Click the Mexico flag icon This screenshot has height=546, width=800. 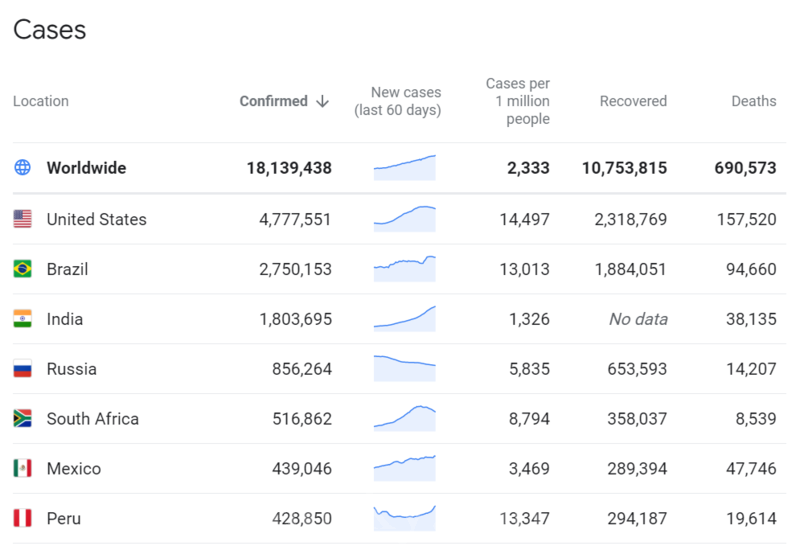point(22,469)
